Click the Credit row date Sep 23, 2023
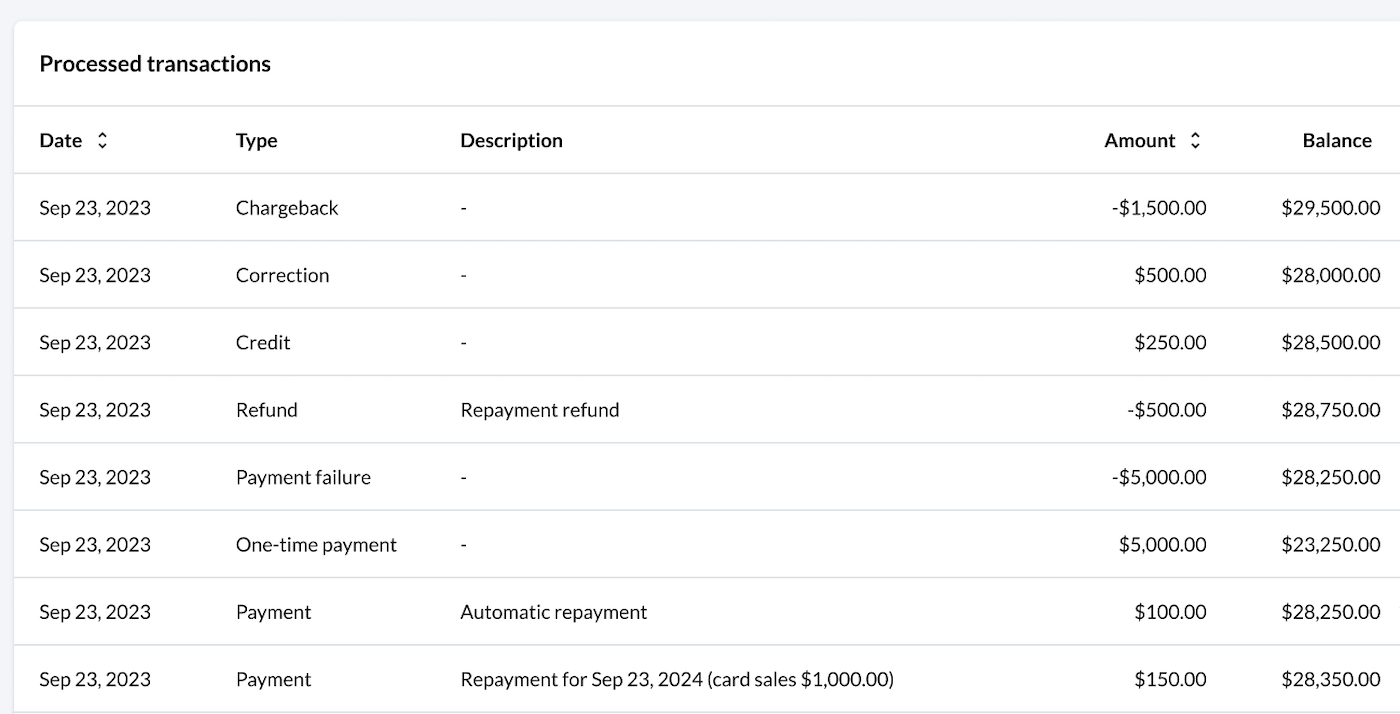 [x=95, y=342]
